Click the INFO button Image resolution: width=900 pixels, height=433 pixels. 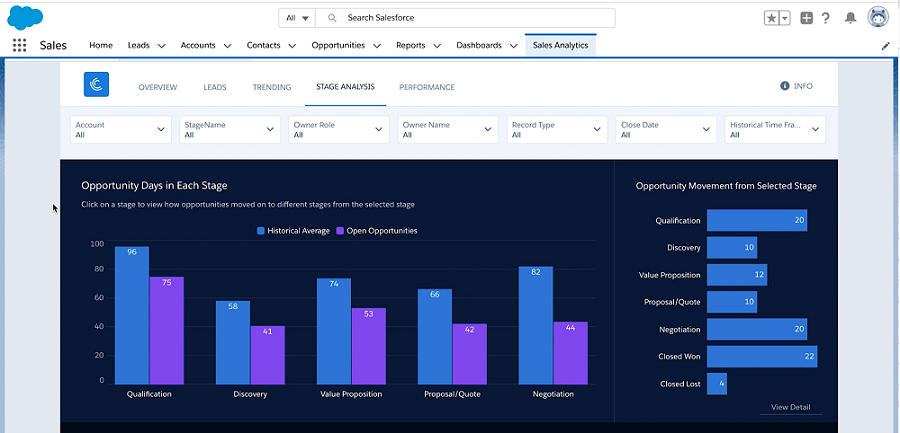tap(796, 87)
